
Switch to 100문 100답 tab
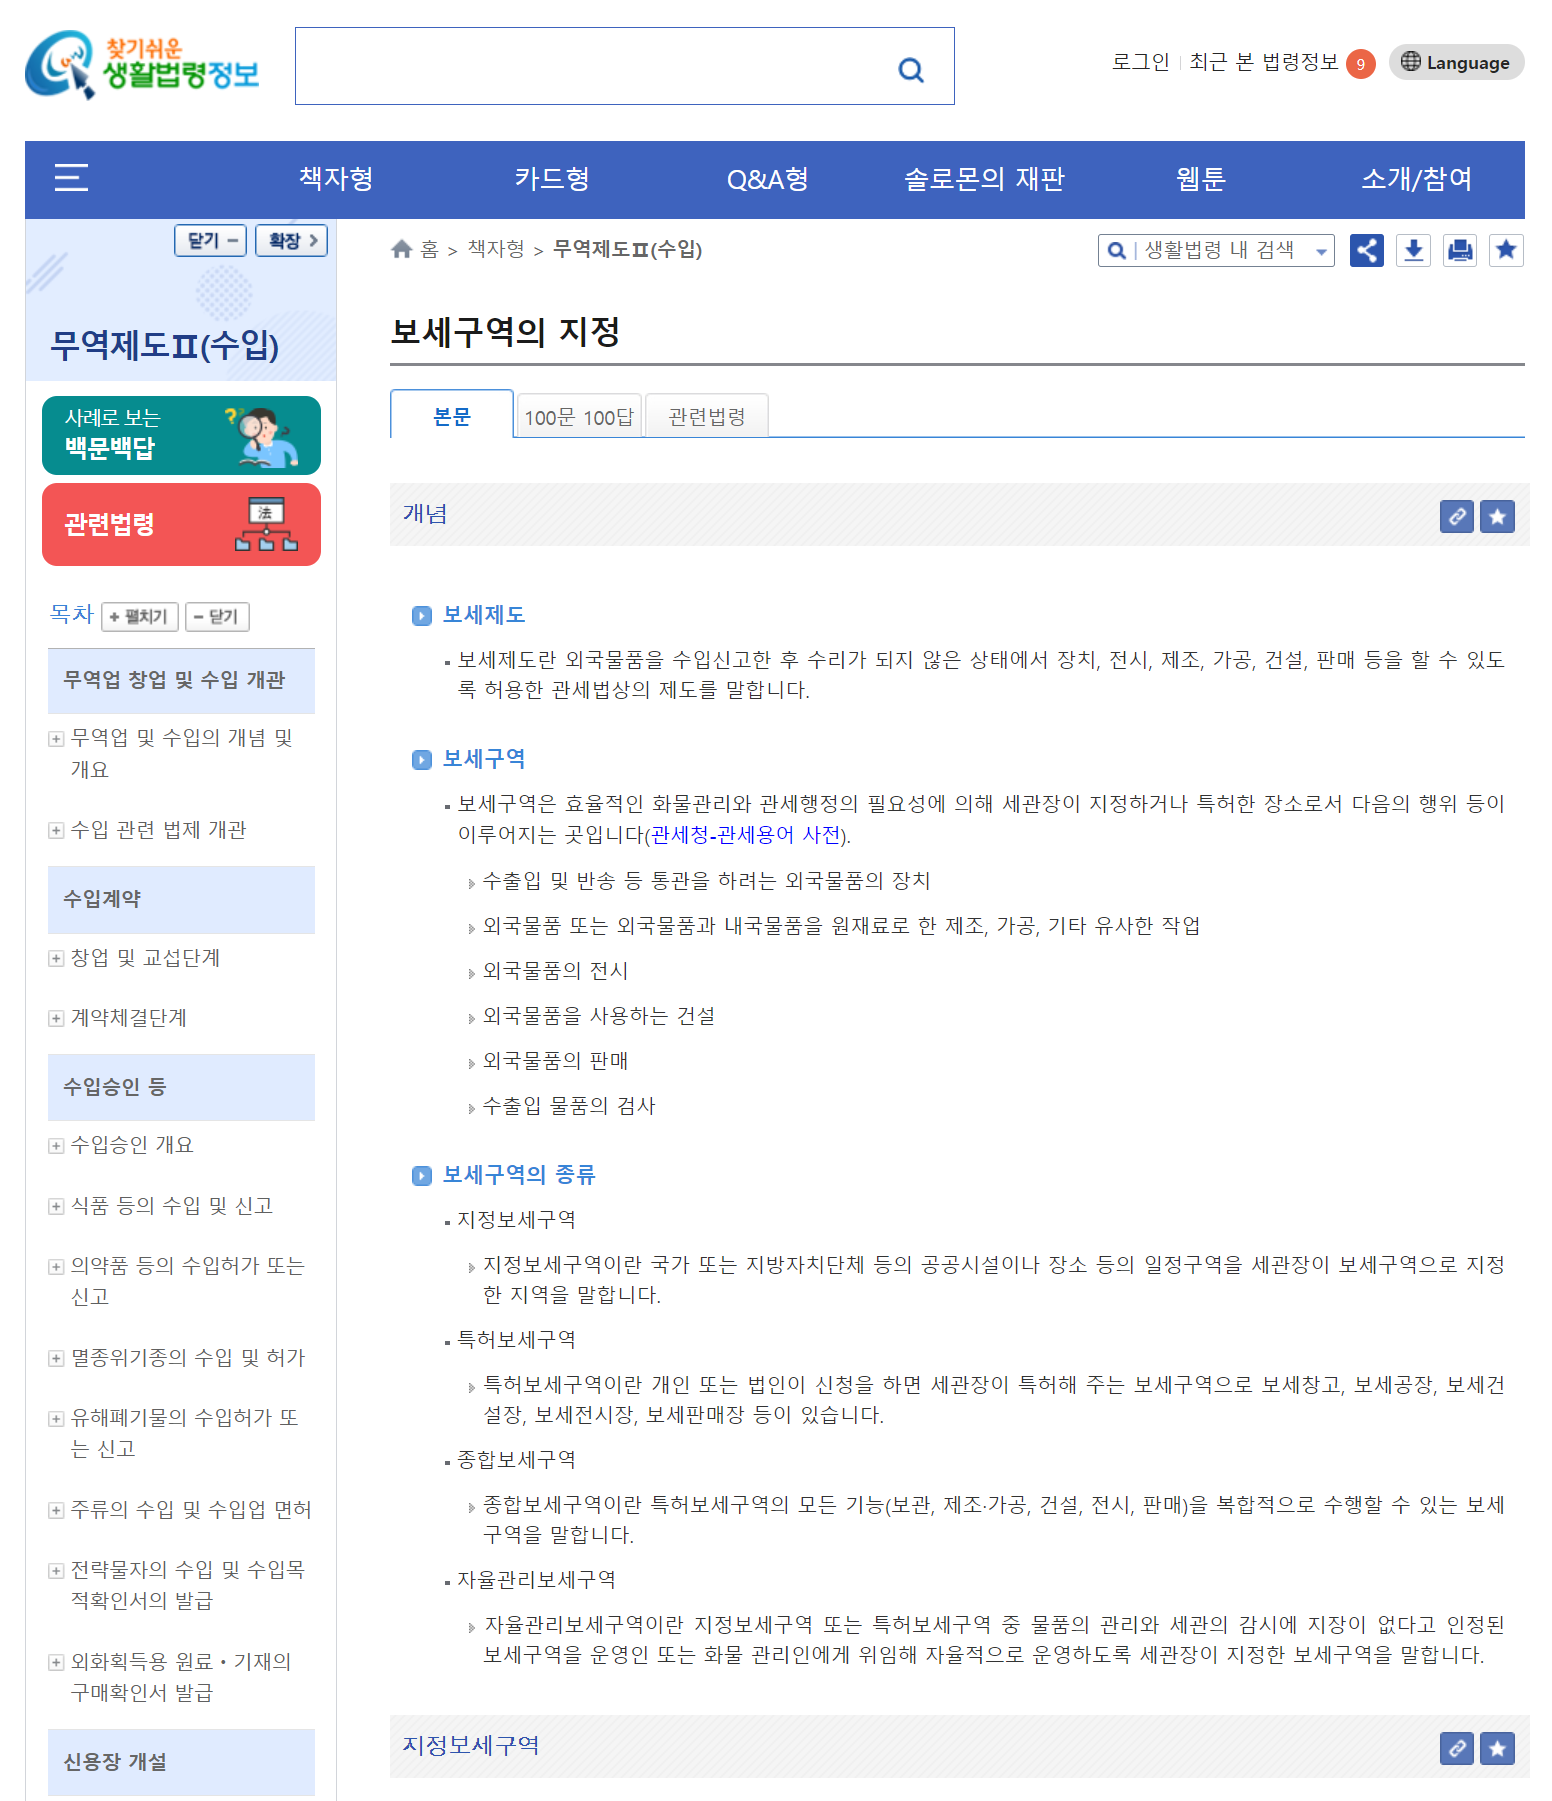point(579,416)
